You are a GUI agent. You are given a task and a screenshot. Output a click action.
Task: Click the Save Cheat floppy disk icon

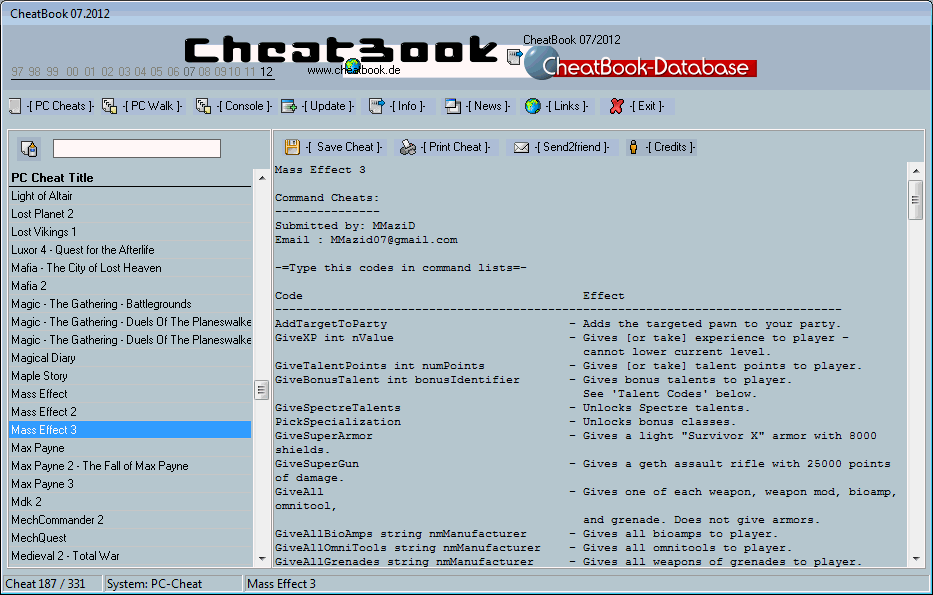click(292, 147)
